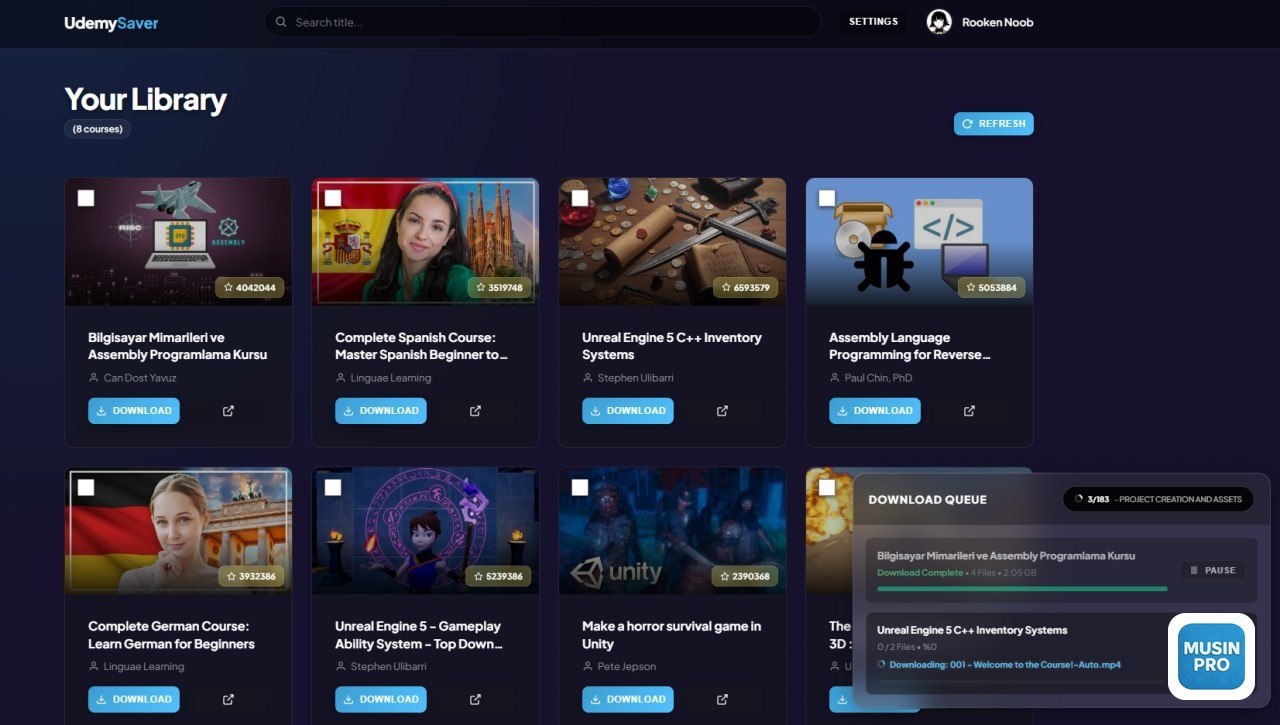Click the Bilgisayar Mimarileri download progress bar
This screenshot has height=725, width=1280.
point(1021,588)
